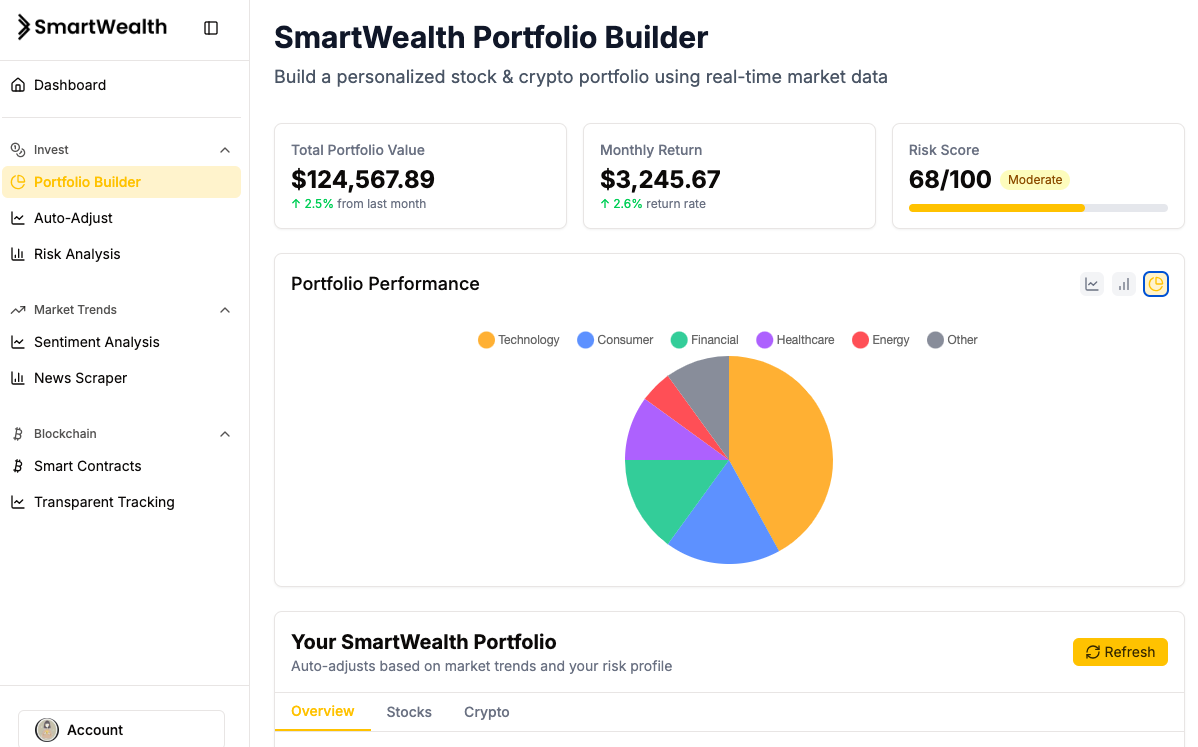Select the pie chart view toggle
The width and height of the screenshot is (1198, 747).
(1156, 284)
